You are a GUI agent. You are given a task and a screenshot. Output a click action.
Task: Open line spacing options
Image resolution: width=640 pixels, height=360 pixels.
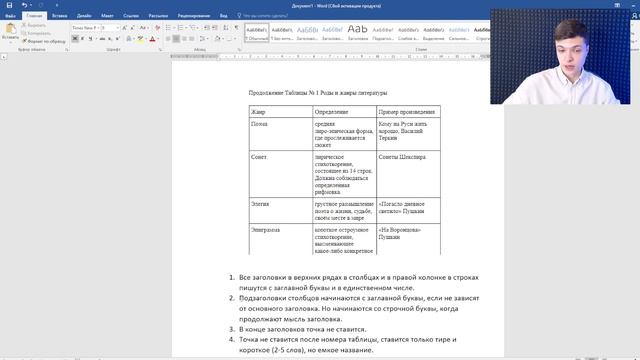203,39
